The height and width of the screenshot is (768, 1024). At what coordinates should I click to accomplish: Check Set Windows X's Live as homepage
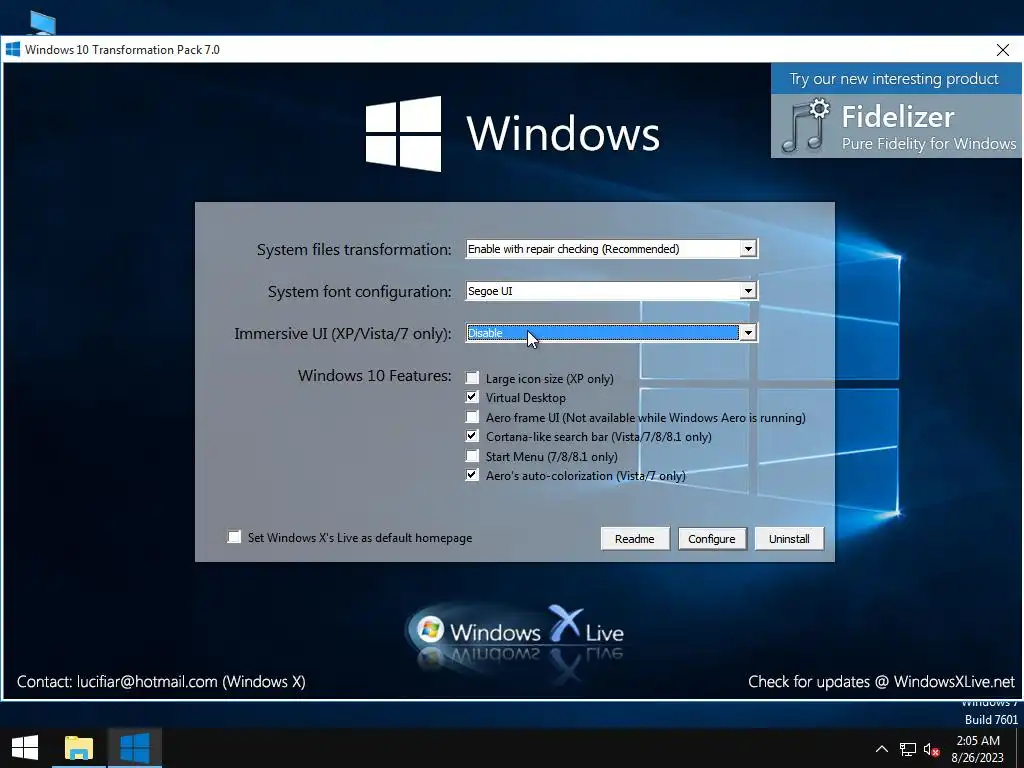pyautogui.click(x=234, y=537)
